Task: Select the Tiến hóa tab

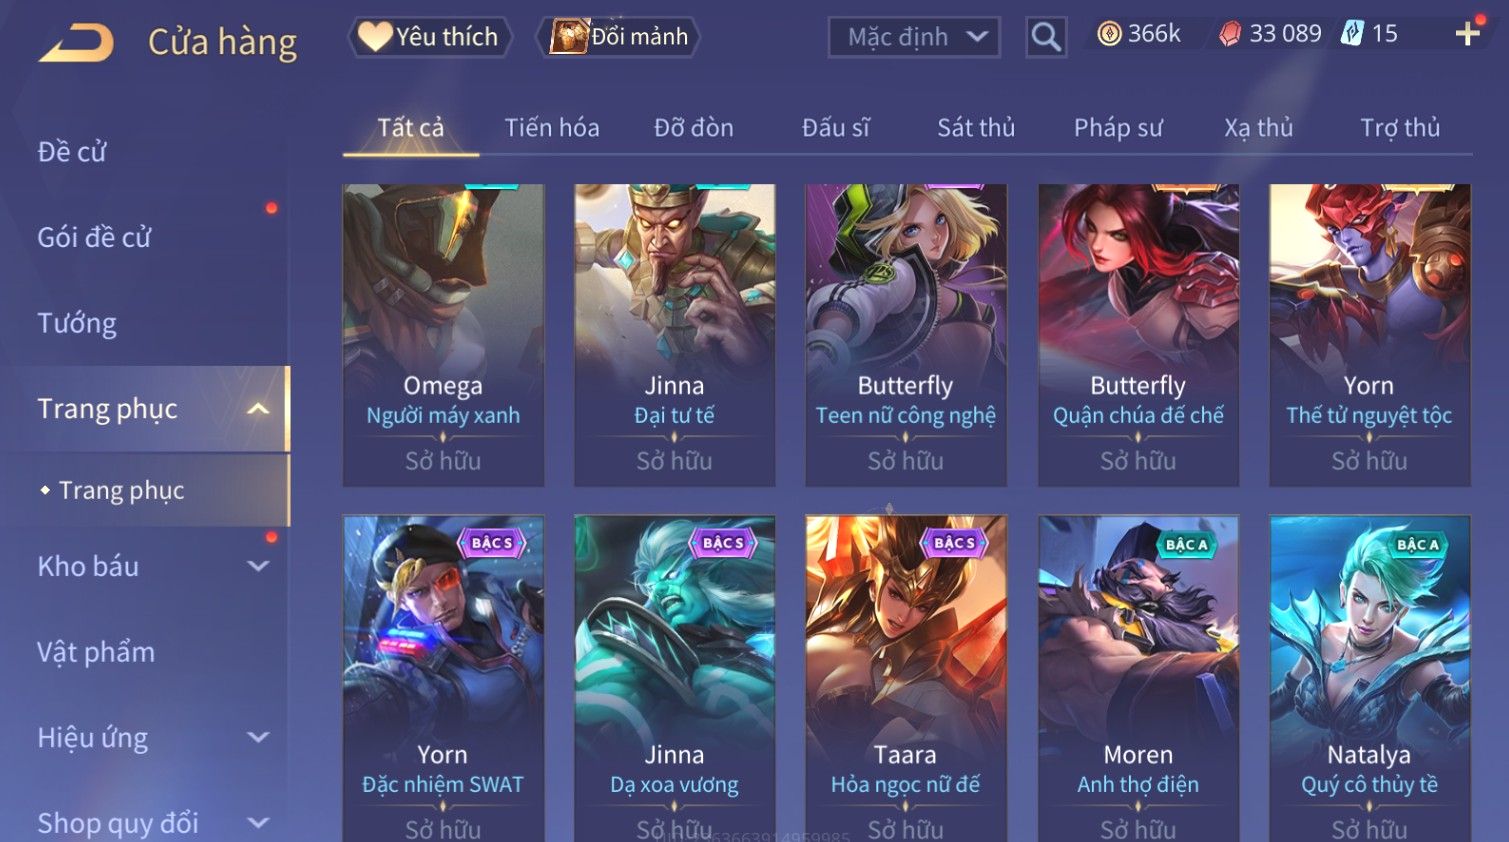Action: coord(552,128)
